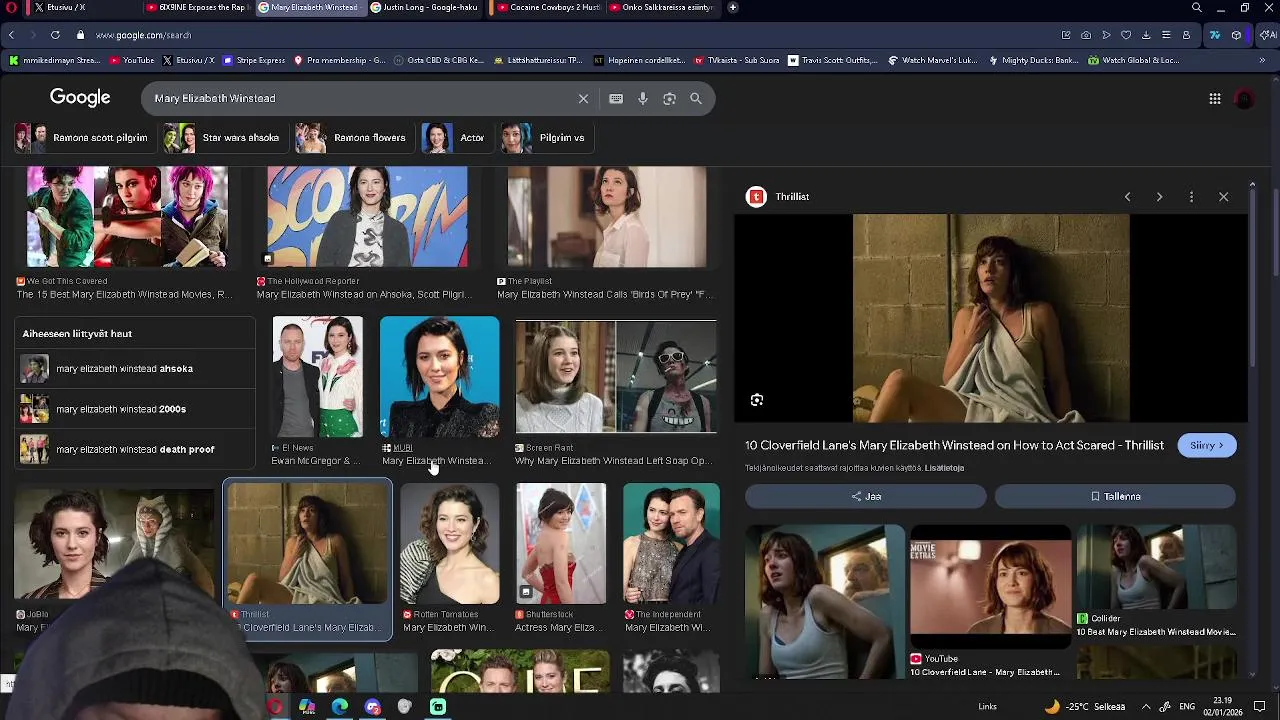Start voice search with the microphone icon
The image size is (1280, 720).
click(643, 98)
